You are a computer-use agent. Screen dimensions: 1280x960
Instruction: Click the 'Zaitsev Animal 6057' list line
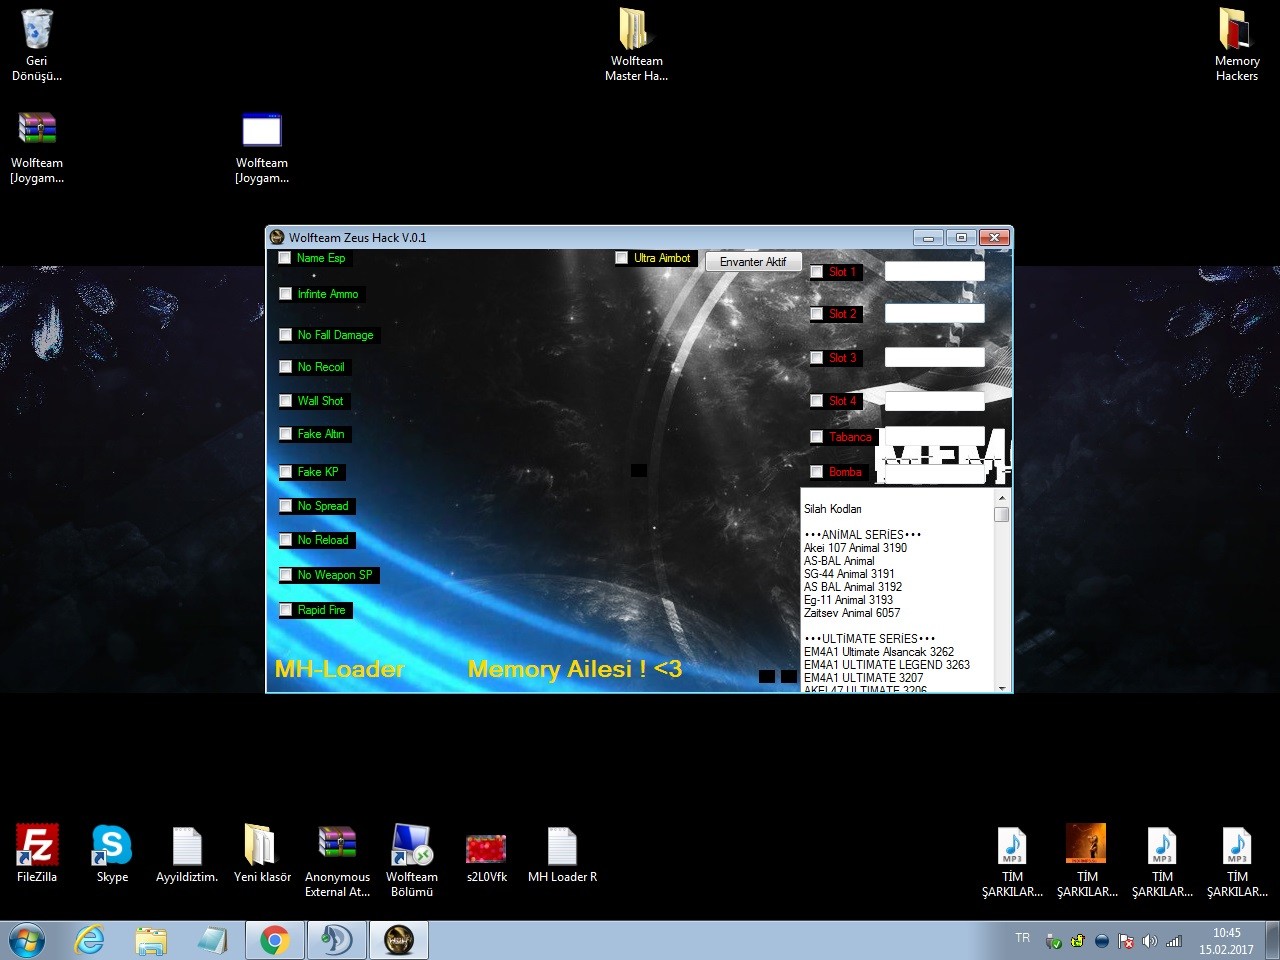852,613
